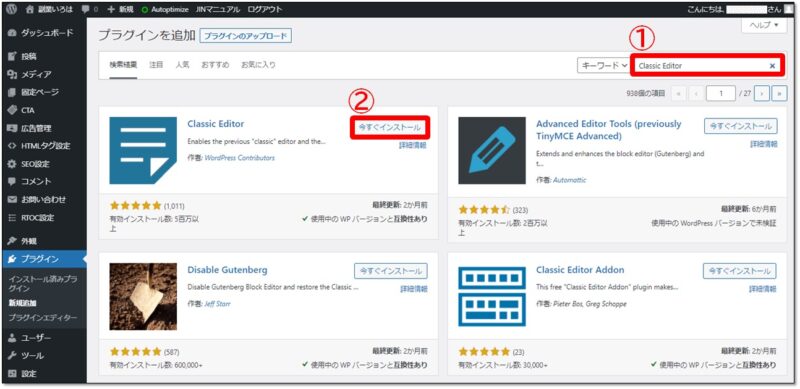Select the 人気 tab
This screenshot has height=389, width=800.
tap(182, 65)
